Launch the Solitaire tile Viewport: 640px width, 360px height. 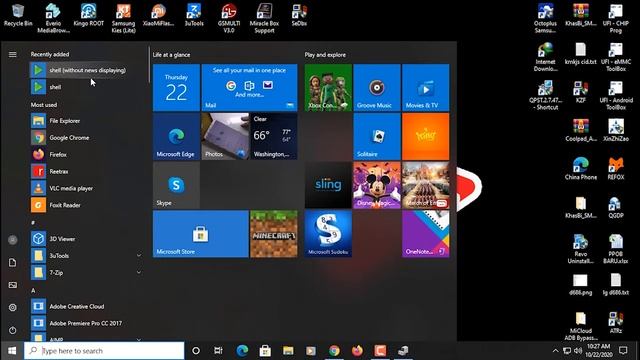click(377, 136)
